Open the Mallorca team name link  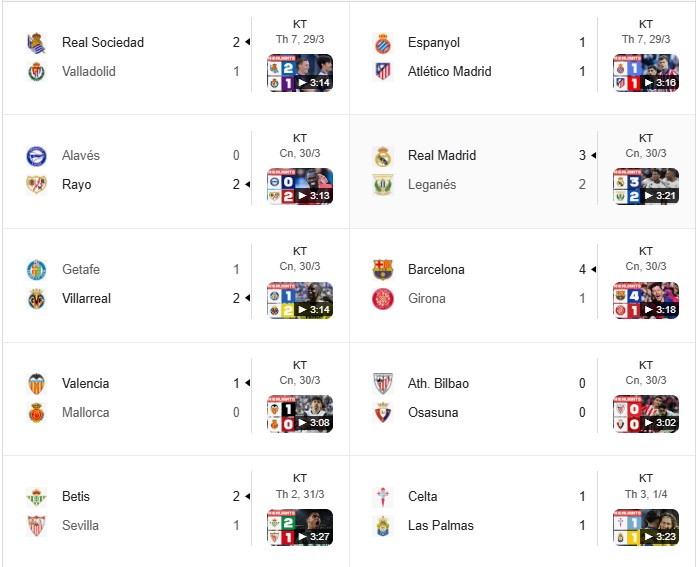click(x=85, y=412)
